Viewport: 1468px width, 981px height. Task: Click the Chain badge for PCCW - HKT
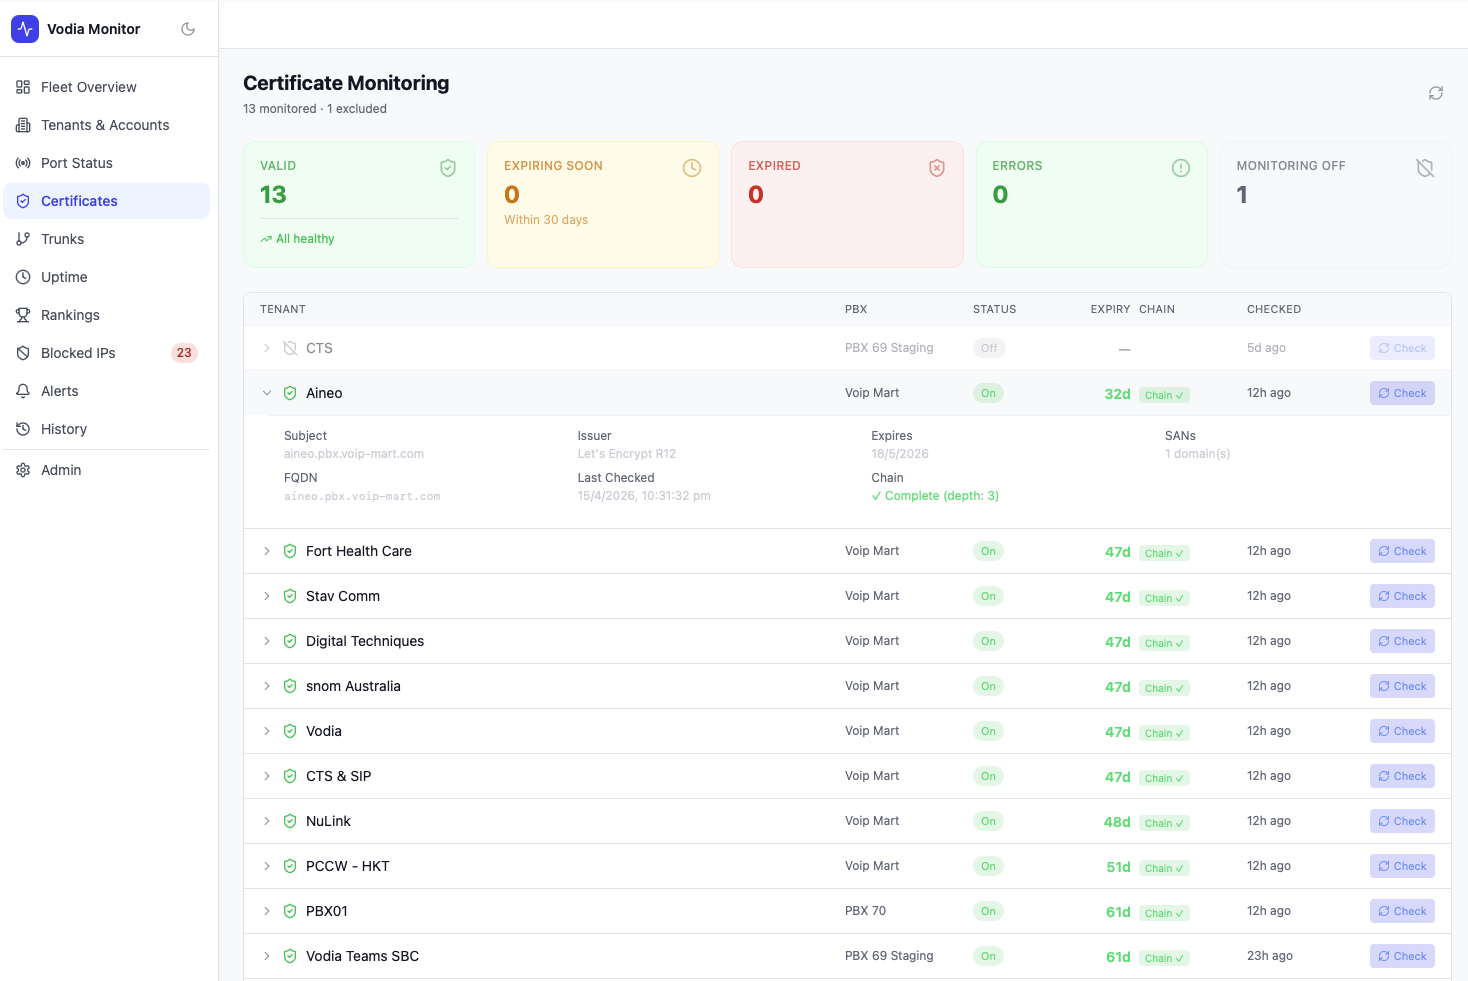point(1164,868)
